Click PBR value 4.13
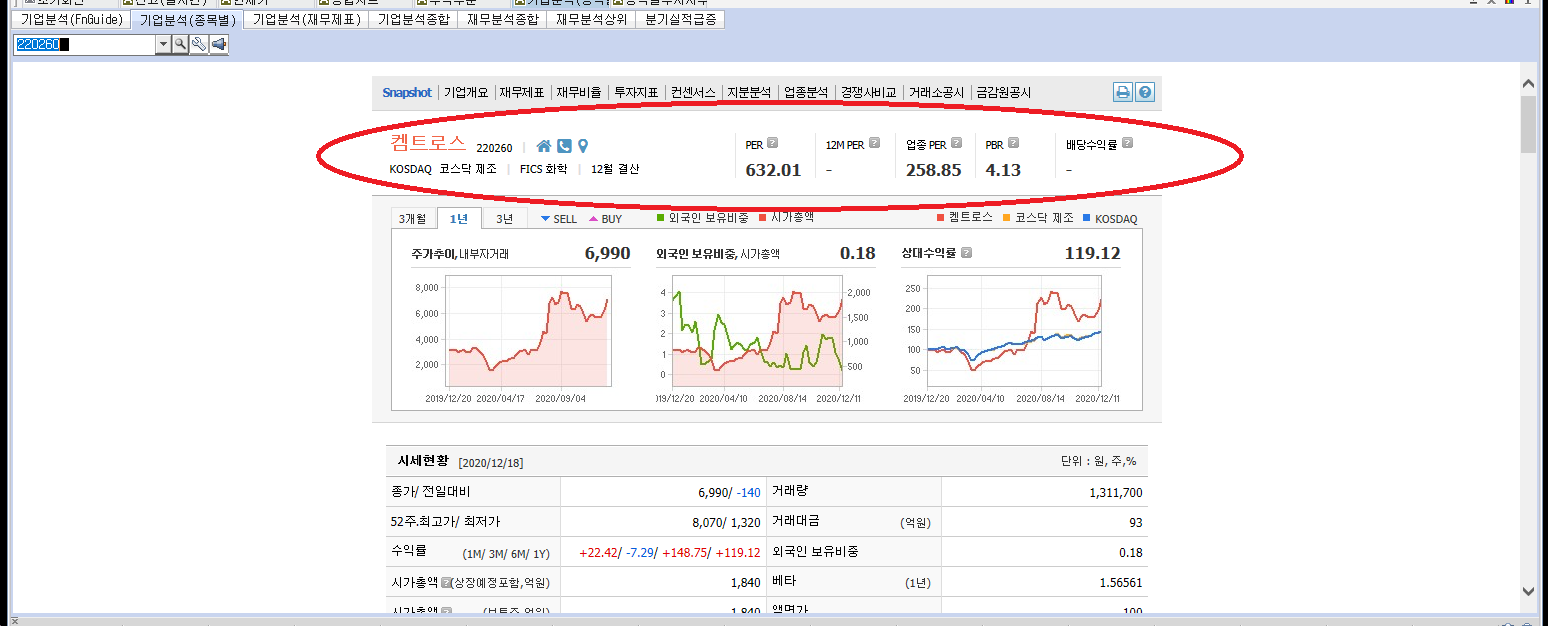This screenshot has width=1548, height=626. [1003, 170]
